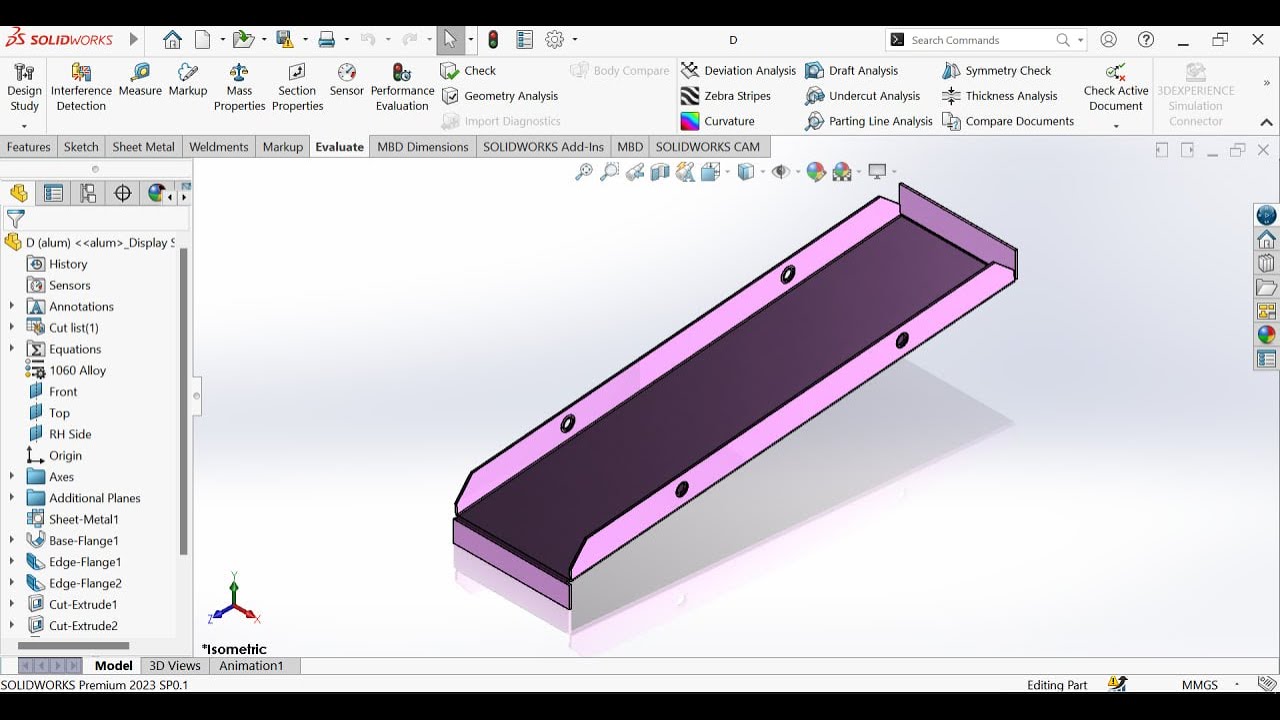This screenshot has height=720, width=1280.
Task: Select the 1060 Alloy material entry
Action: coord(77,370)
